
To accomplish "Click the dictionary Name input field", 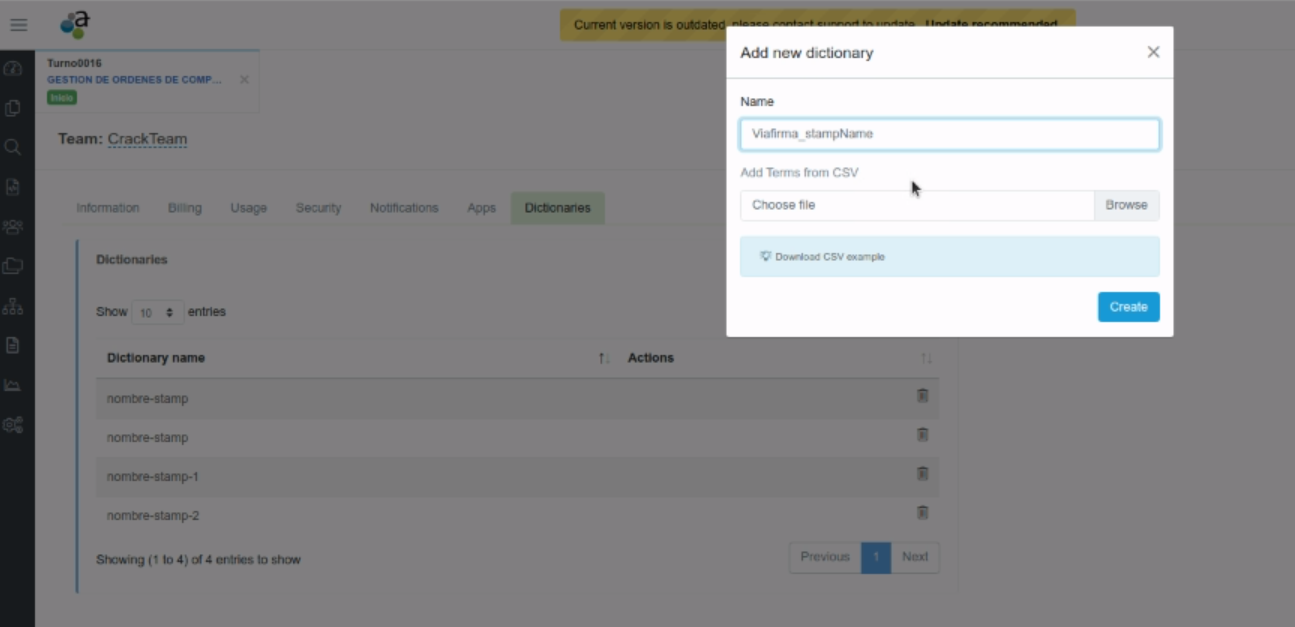I will point(949,134).
